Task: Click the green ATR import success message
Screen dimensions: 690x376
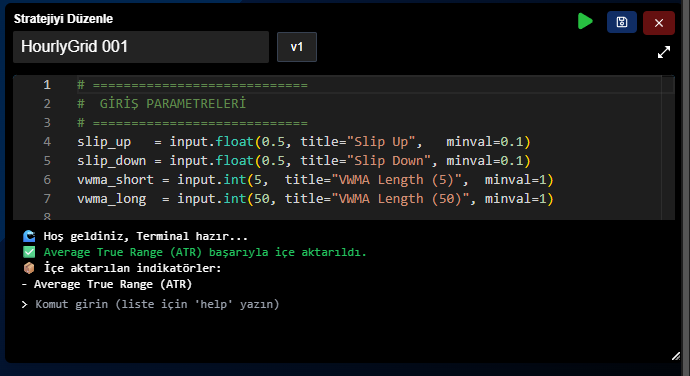Action: pyautogui.click(x=205, y=252)
